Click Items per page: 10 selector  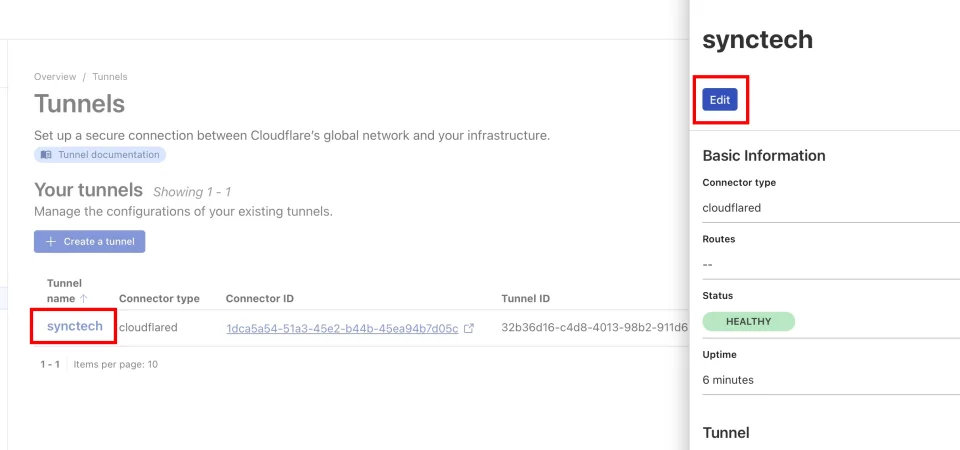[116, 364]
